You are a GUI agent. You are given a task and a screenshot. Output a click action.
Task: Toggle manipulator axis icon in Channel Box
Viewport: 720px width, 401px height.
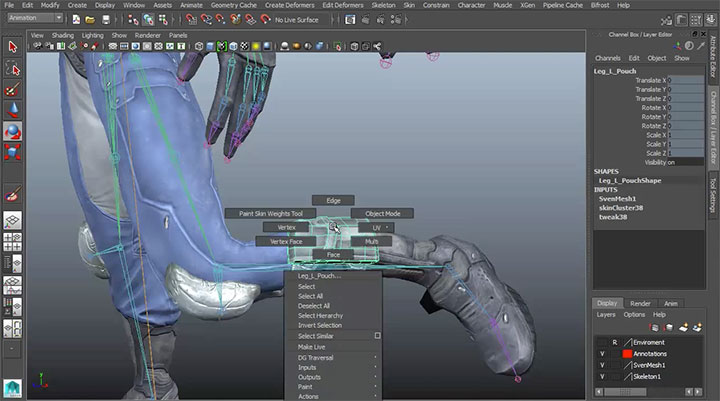tap(677, 46)
